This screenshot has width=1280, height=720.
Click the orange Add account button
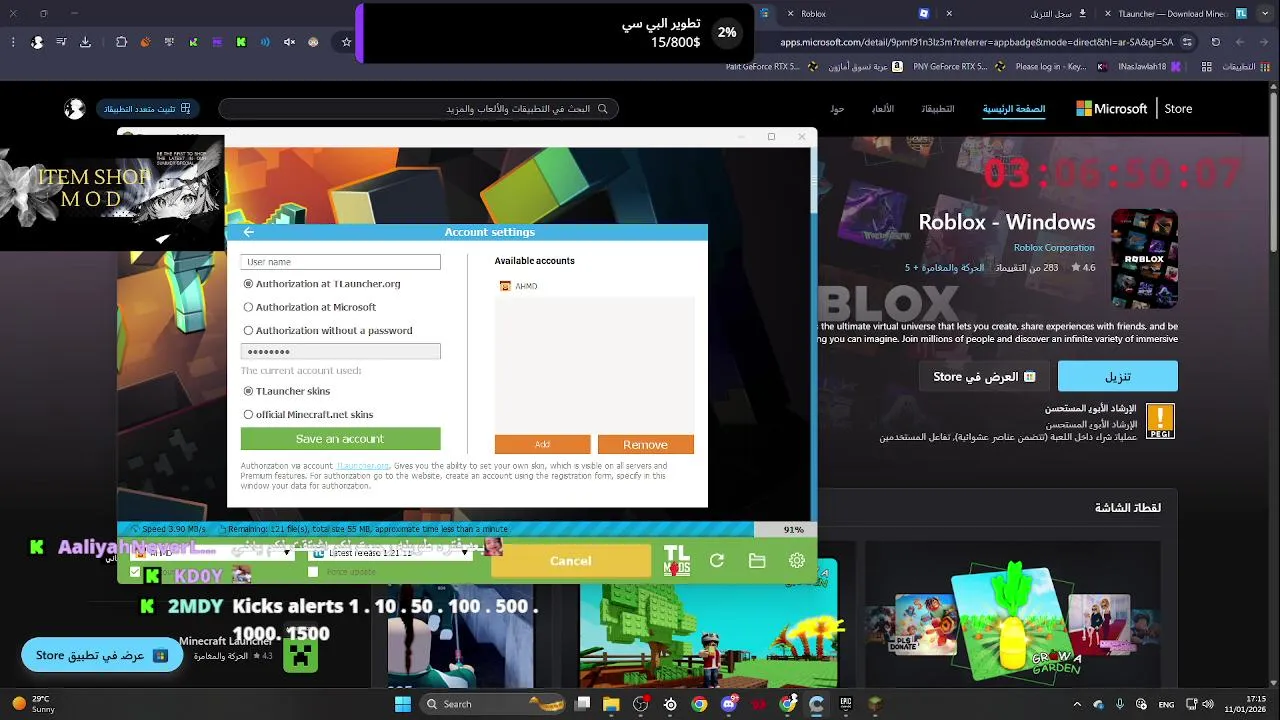(x=542, y=444)
